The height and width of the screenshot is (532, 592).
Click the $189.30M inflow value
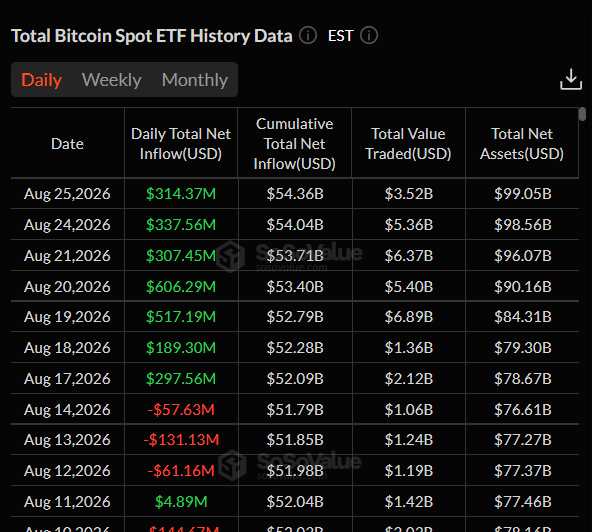coord(181,347)
